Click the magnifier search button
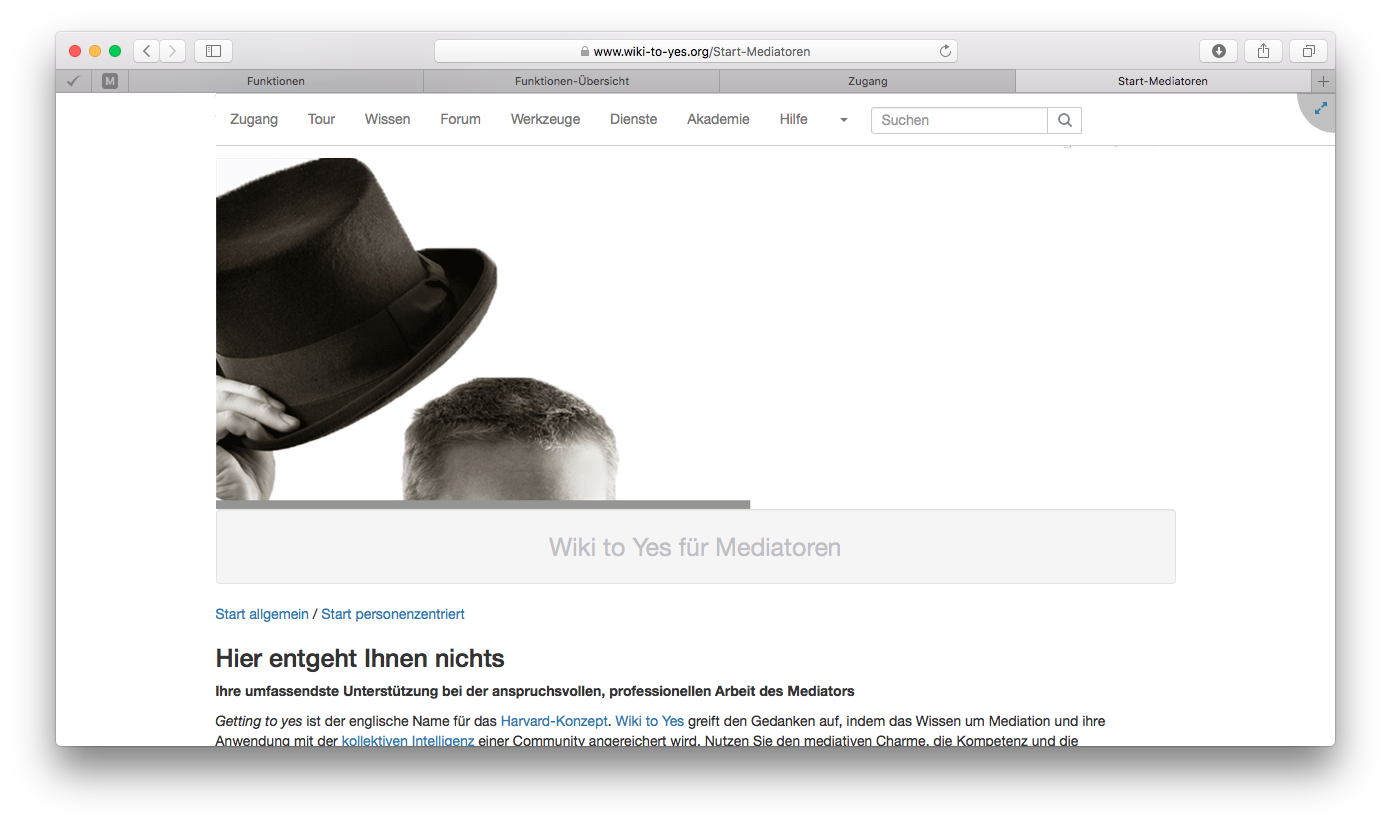The image size is (1391, 826). coord(1064,120)
